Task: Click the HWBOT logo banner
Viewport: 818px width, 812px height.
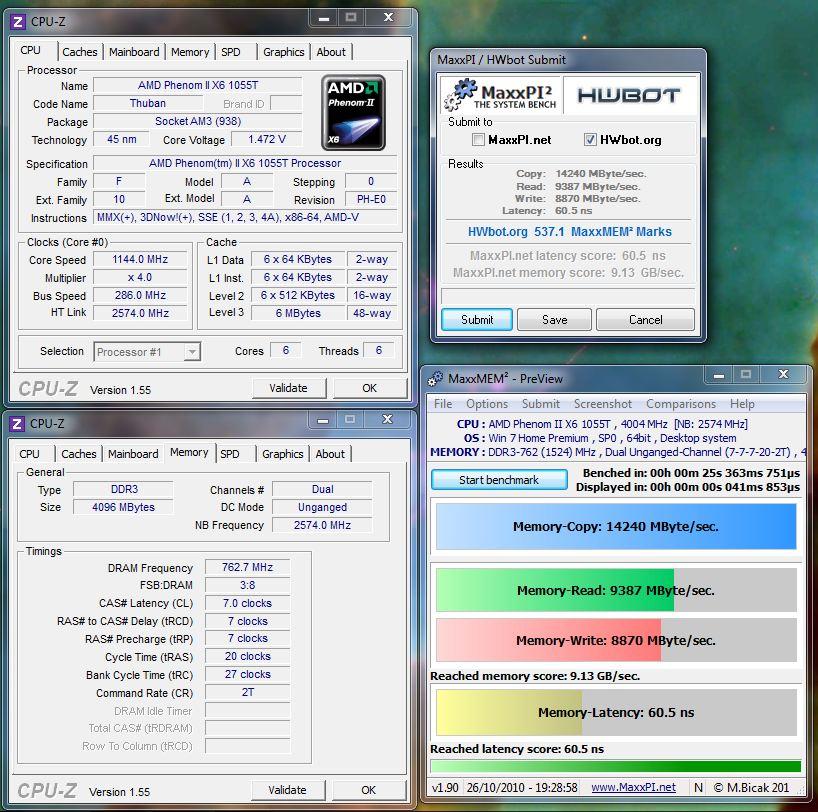Action: coord(629,95)
